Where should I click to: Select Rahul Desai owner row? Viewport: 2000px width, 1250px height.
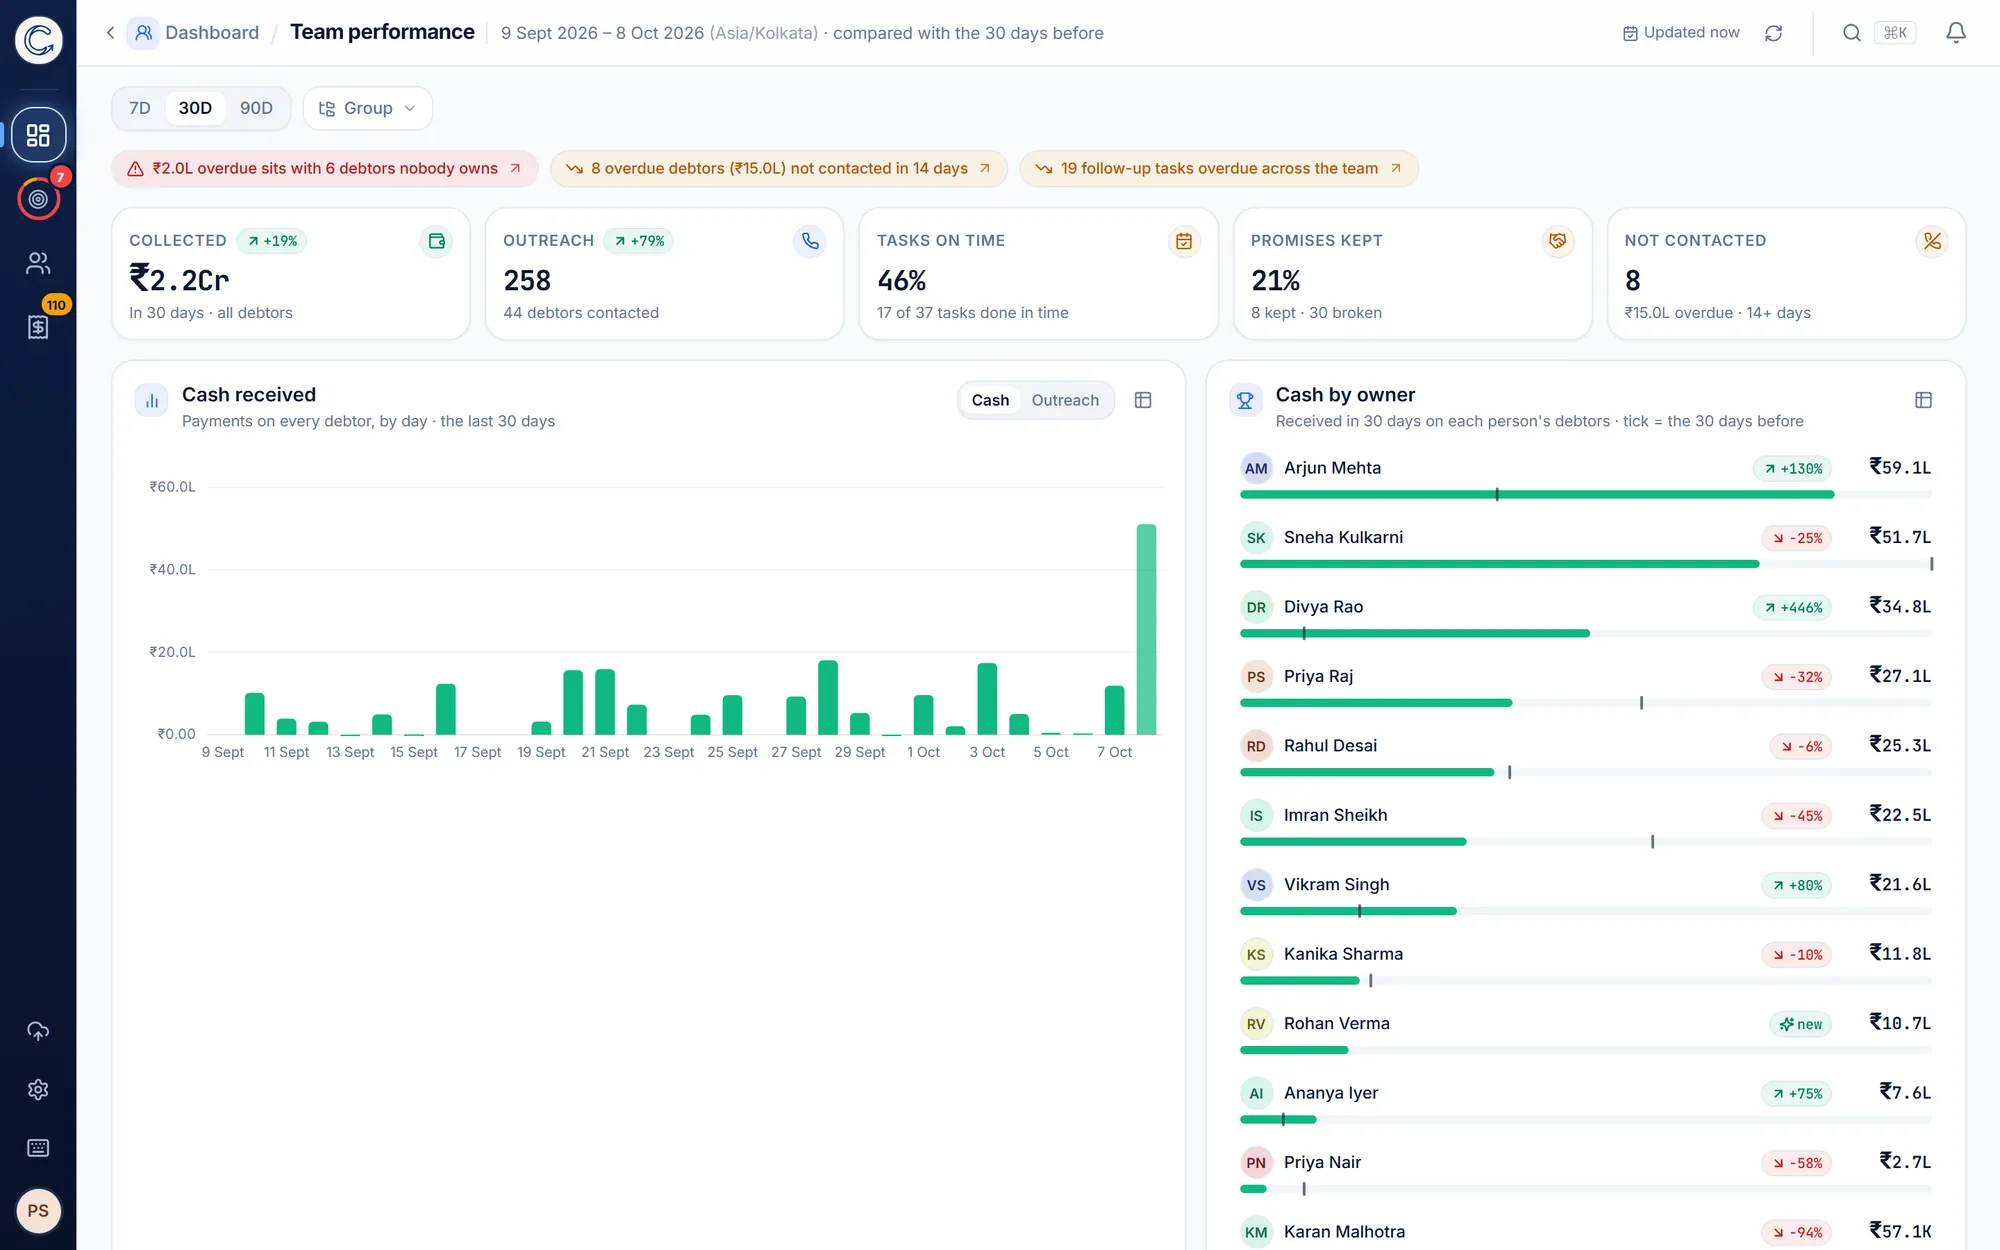1585,757
